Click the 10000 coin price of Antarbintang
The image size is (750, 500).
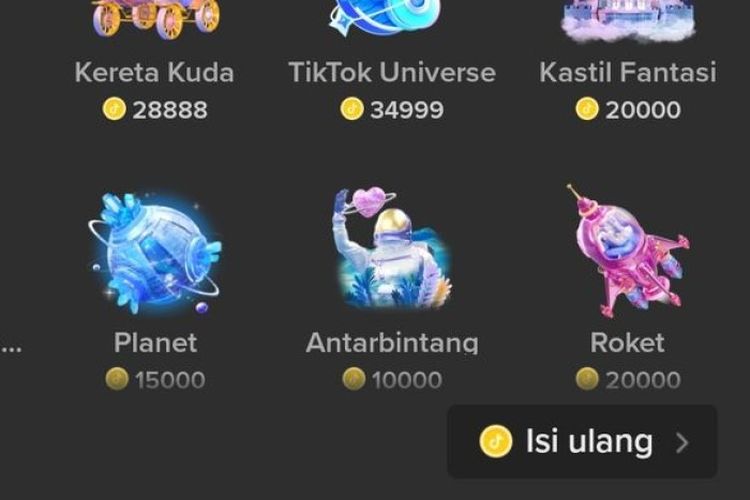(x=392, y=380)
